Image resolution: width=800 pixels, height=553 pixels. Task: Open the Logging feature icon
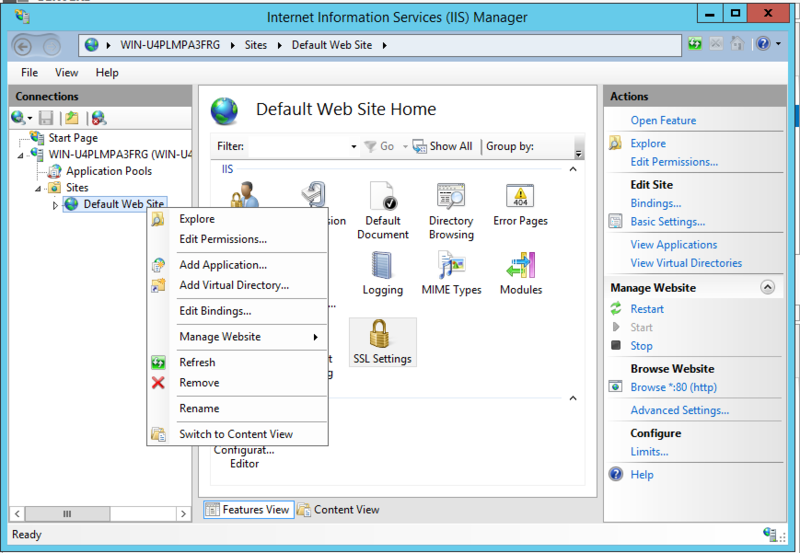pos(382,265)
